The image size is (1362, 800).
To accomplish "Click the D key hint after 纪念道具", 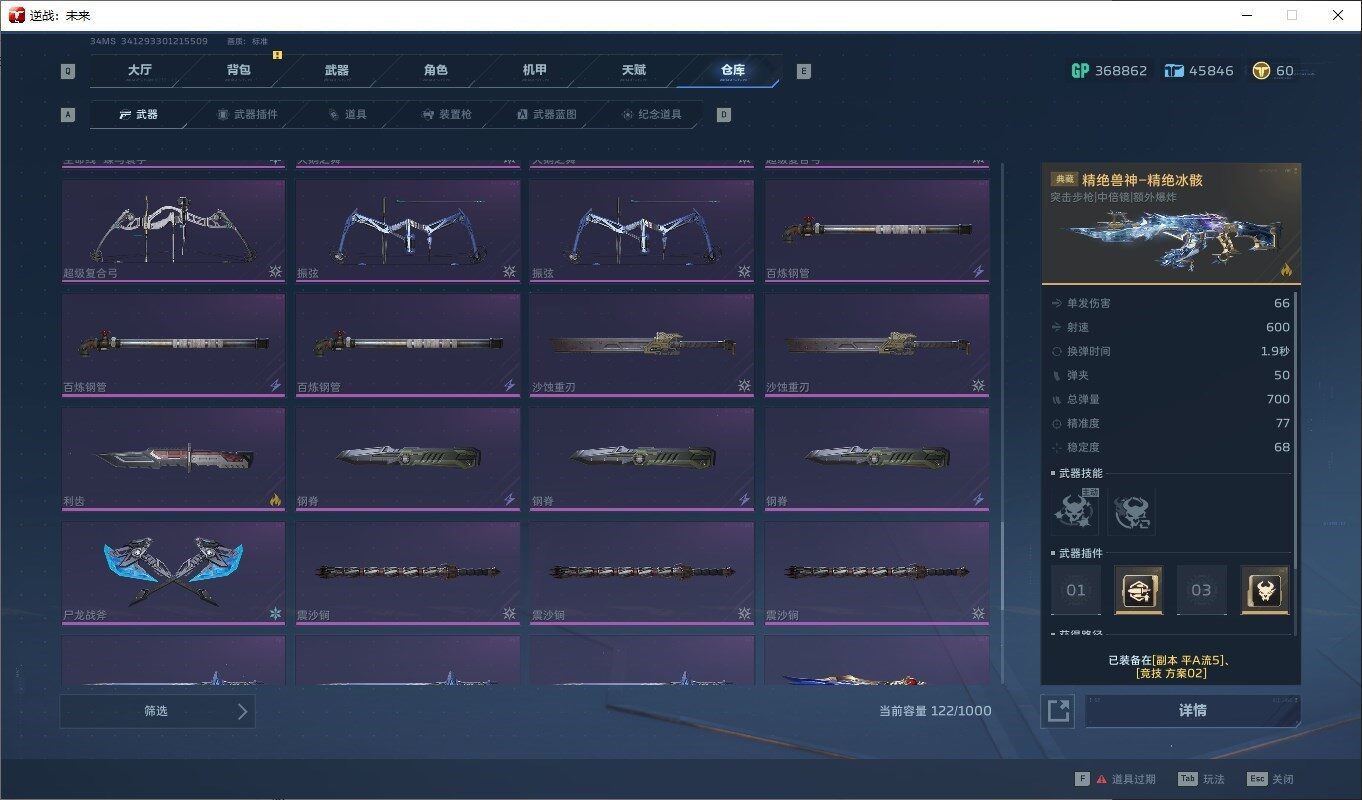I will point(724,115).
